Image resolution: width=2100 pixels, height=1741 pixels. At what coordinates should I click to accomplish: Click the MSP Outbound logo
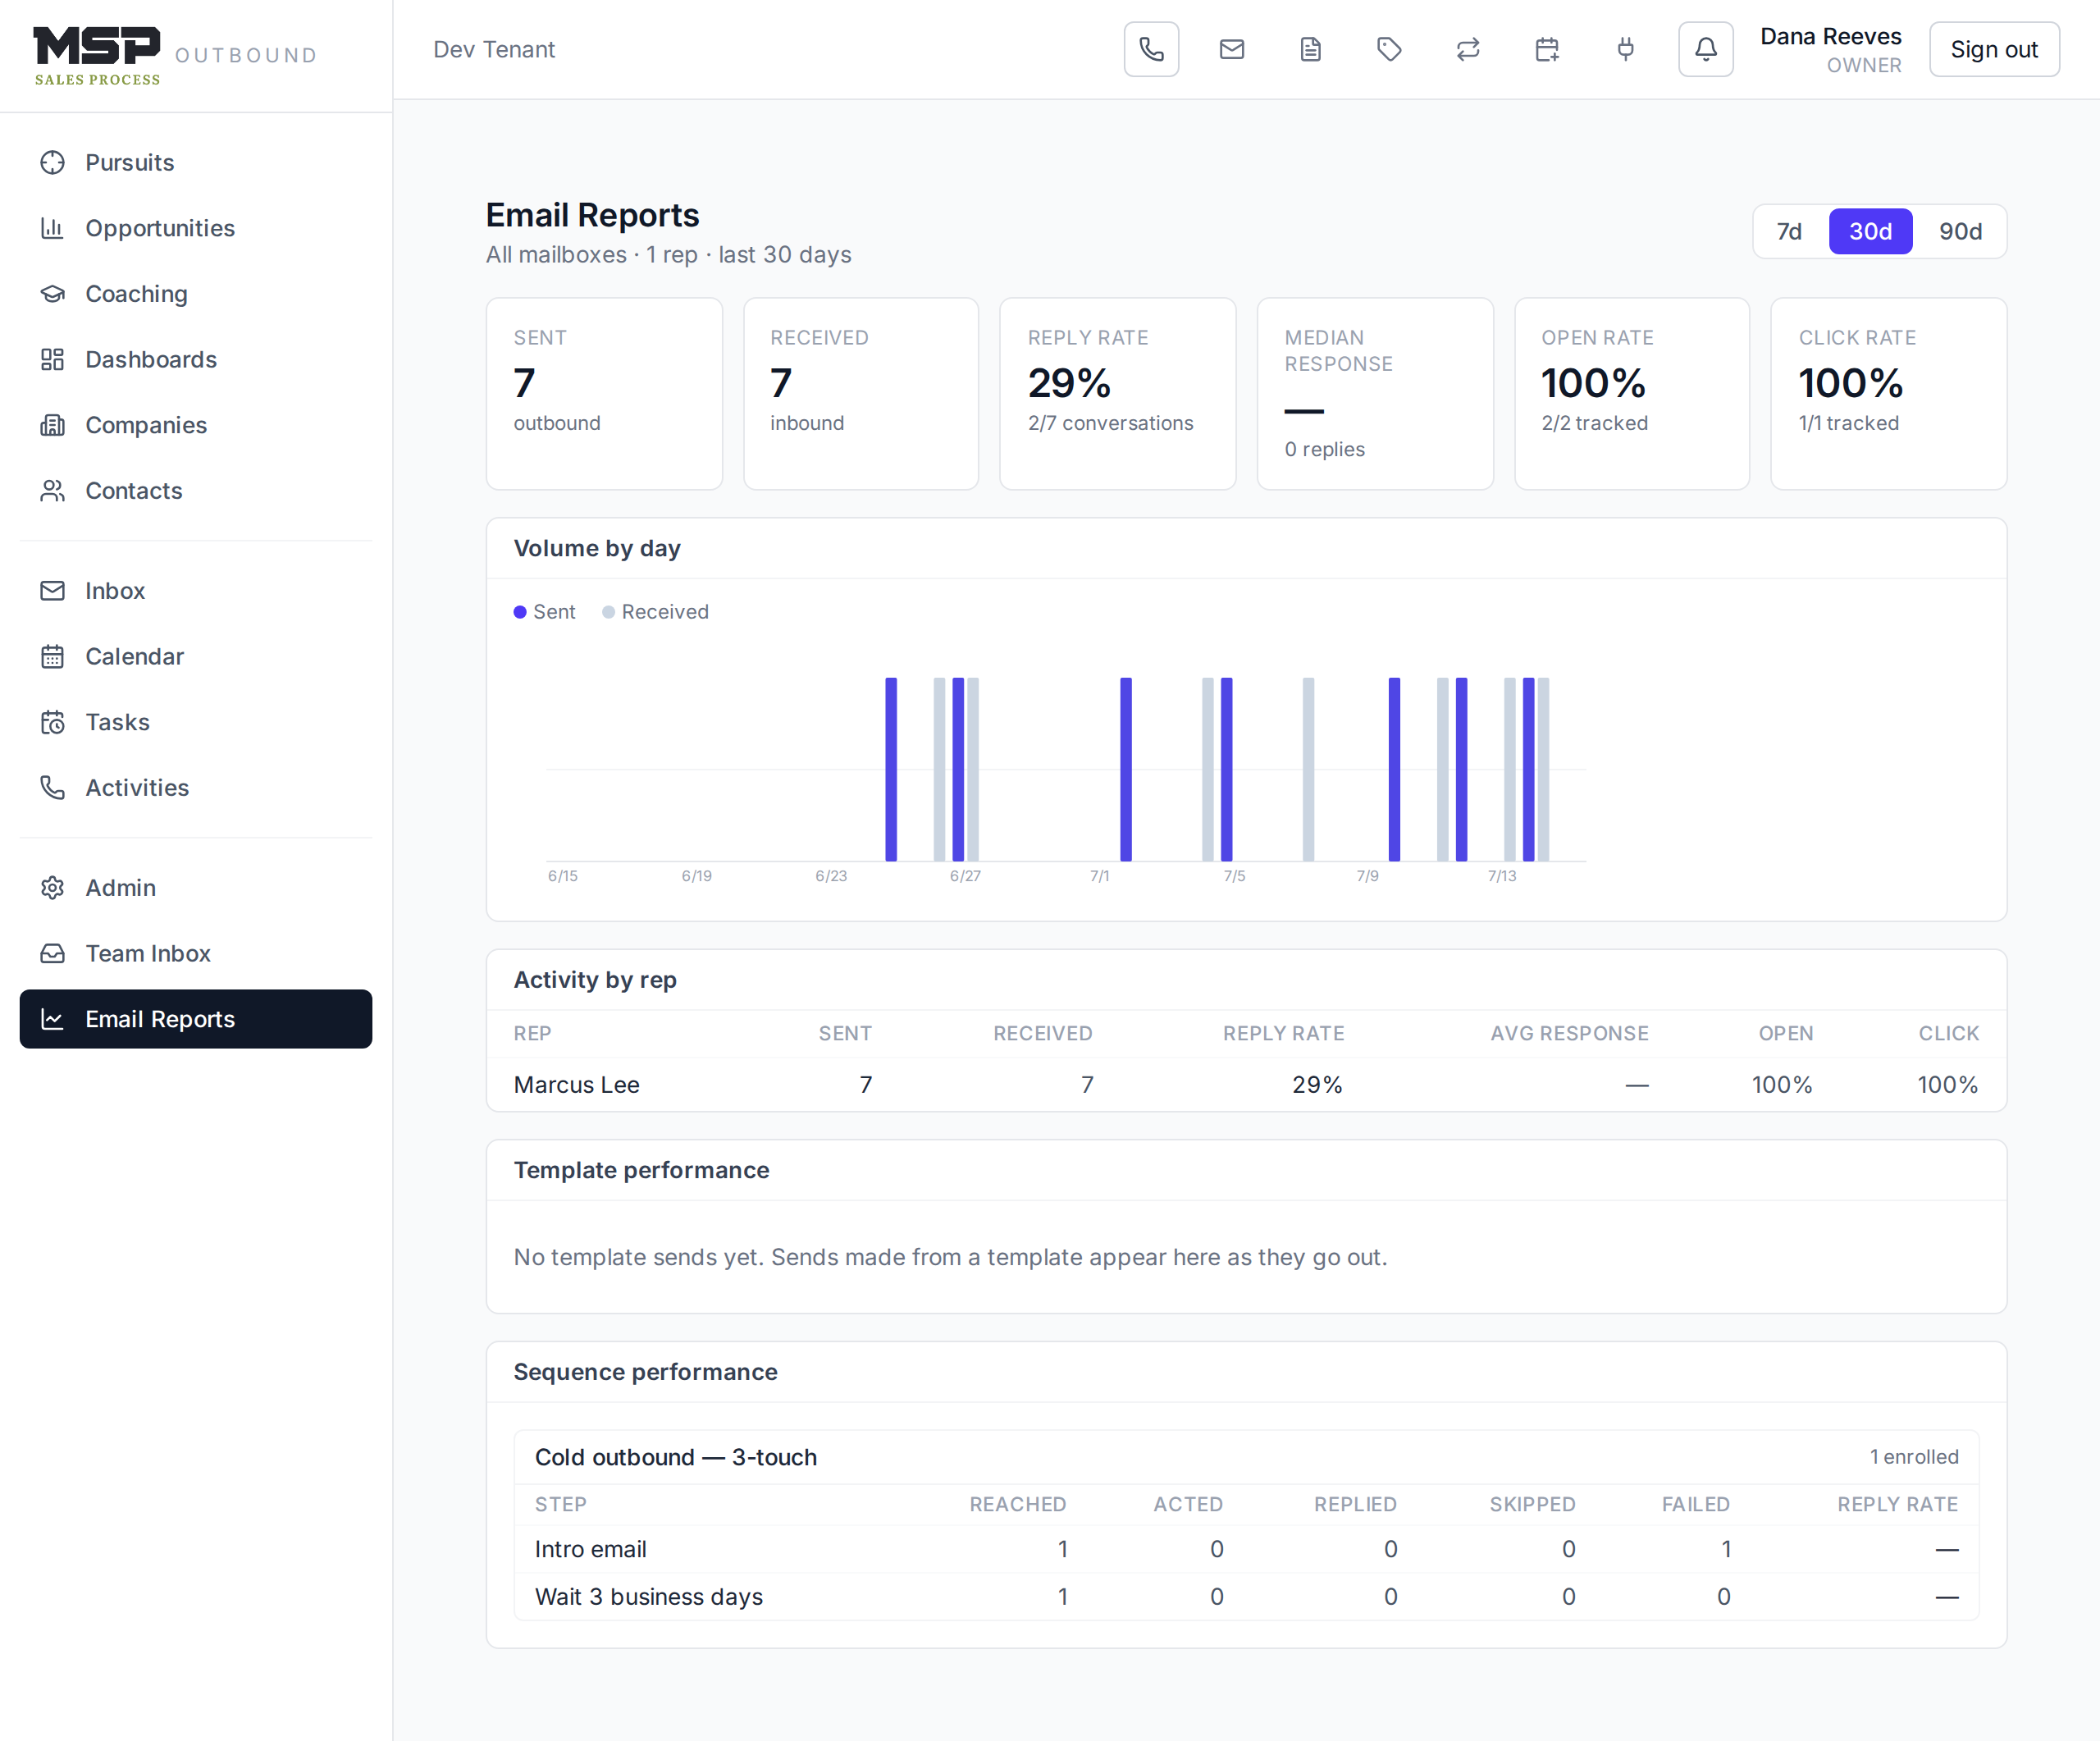[175, 56]
